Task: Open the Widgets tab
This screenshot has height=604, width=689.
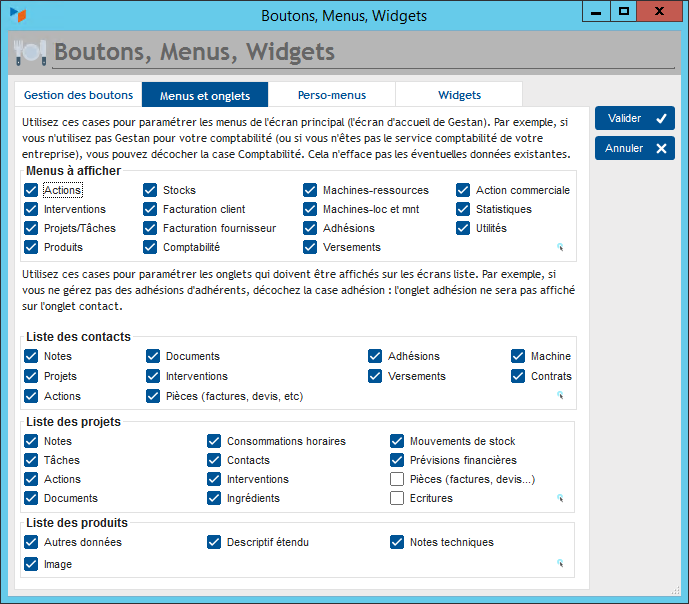Action: (459, 95)
